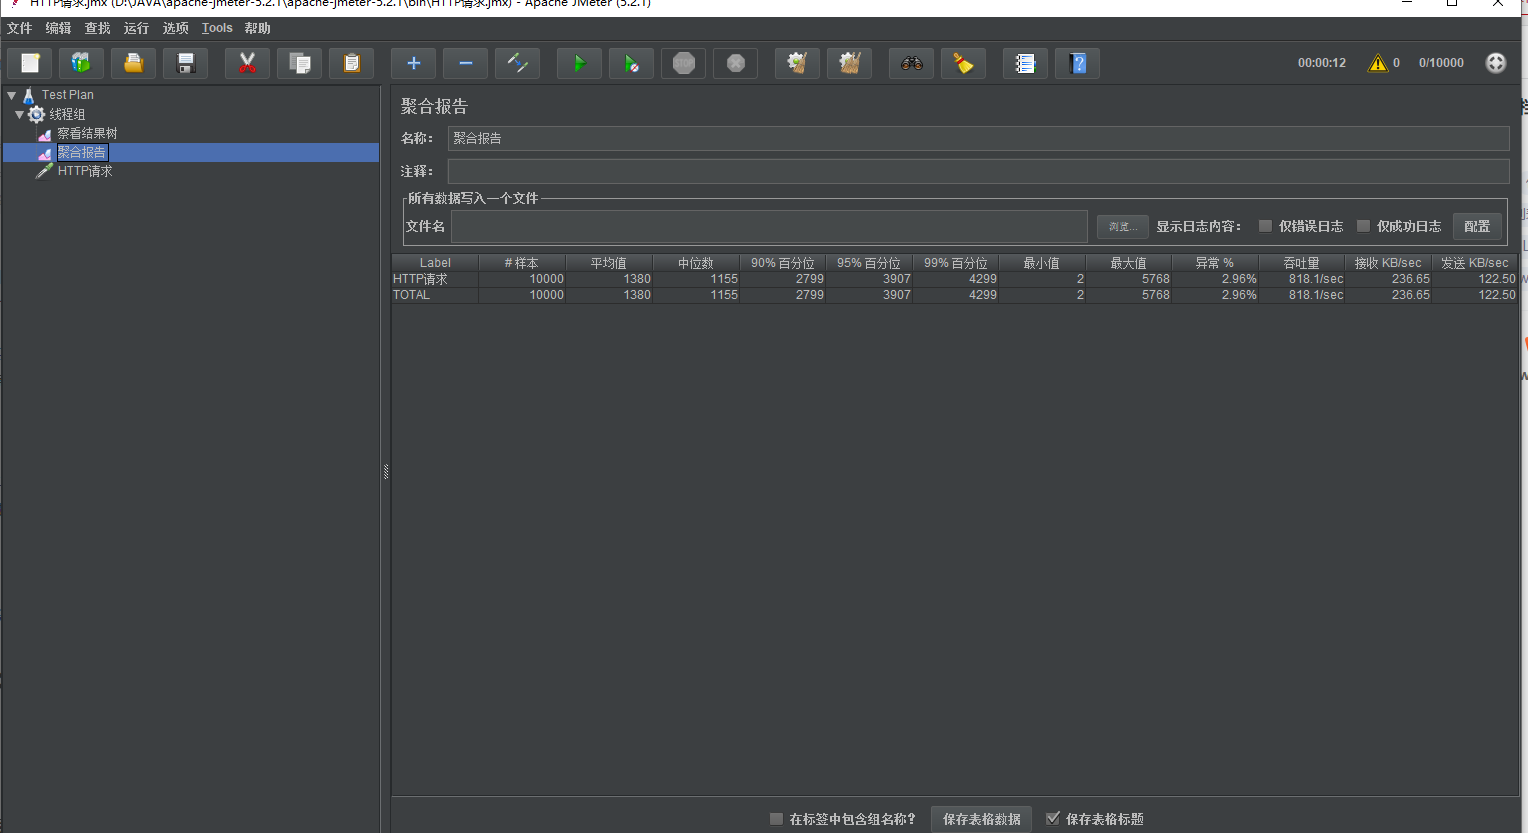Screen dimensions: 1528x833
Task: Select 聚合报告 in the tree
Action: coord(82,152)
